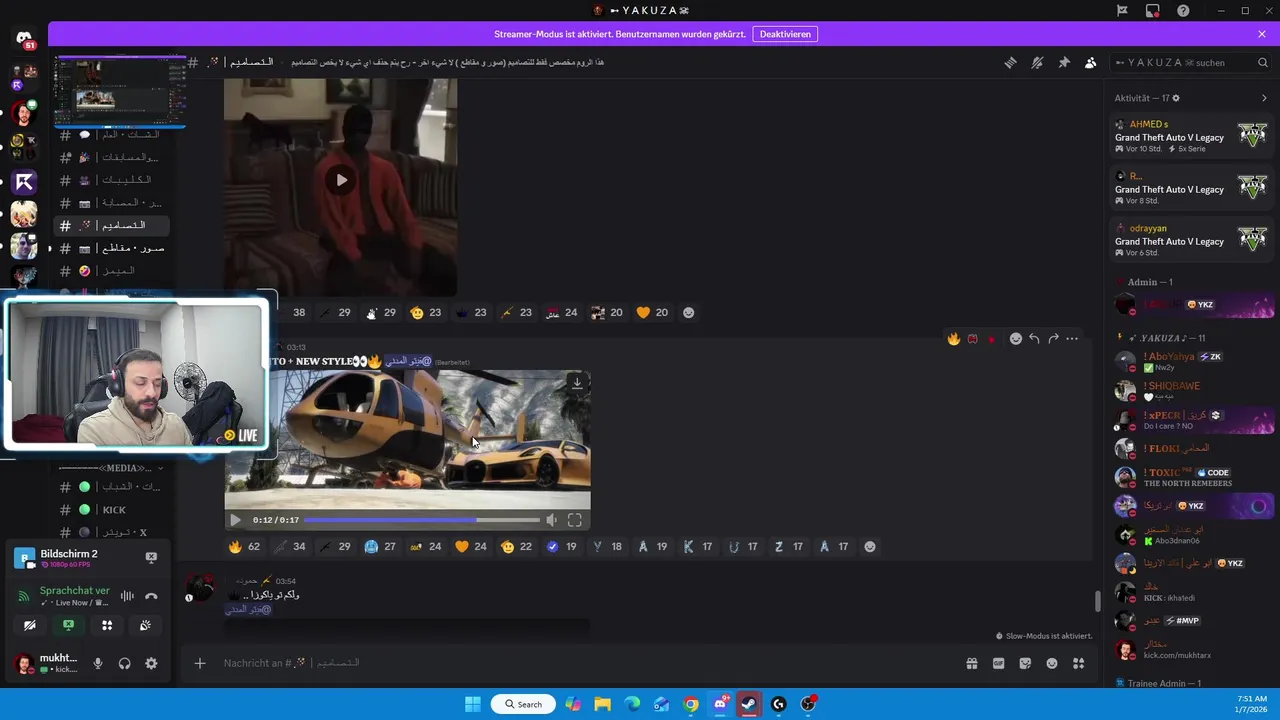Open Discord direct messages home icon
Screen dimensions: 1280x720
point(24,38)
